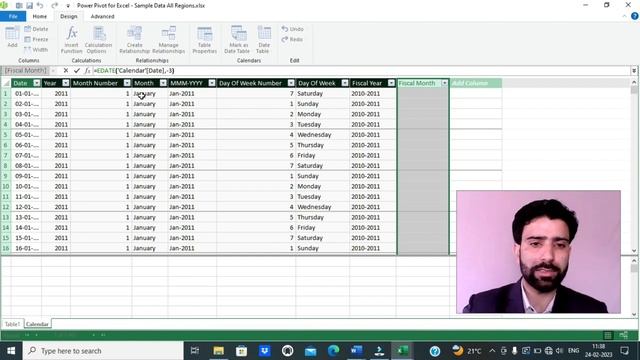Open Calculation Options
The height and width of the screenshot is (360, 640).
point(98,40)
